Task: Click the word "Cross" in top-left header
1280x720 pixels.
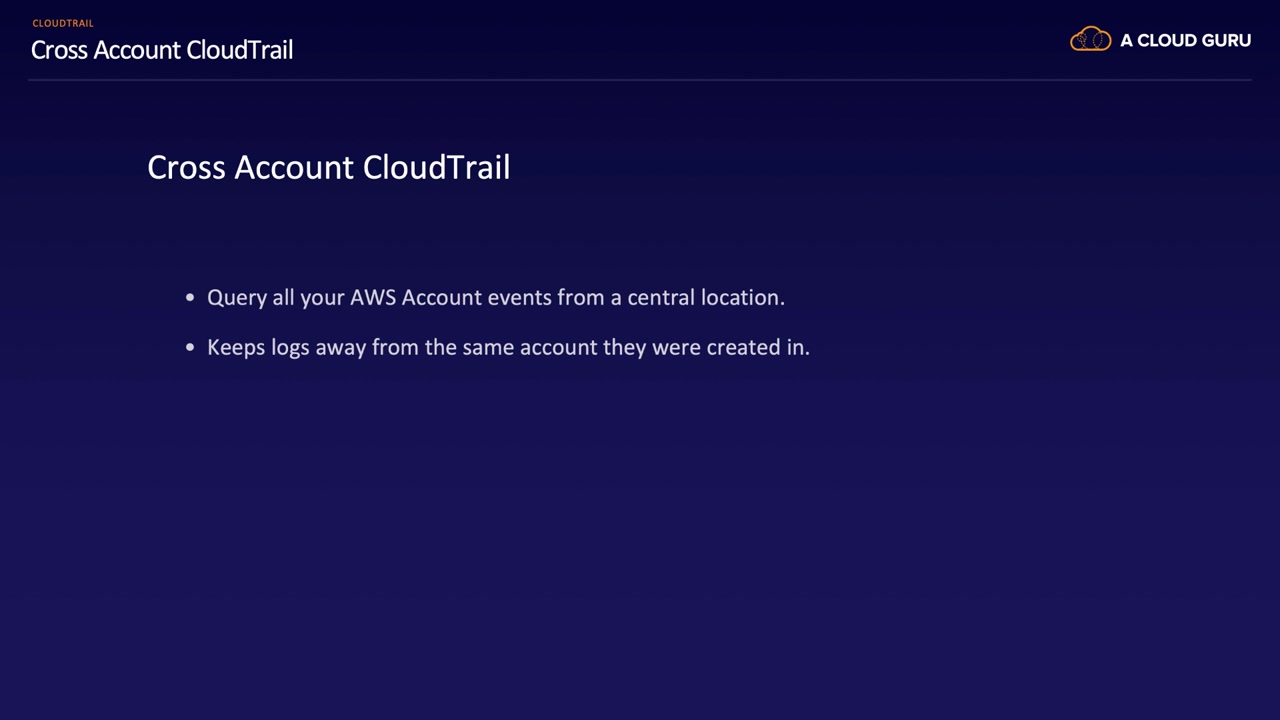Action: point(59,50)
